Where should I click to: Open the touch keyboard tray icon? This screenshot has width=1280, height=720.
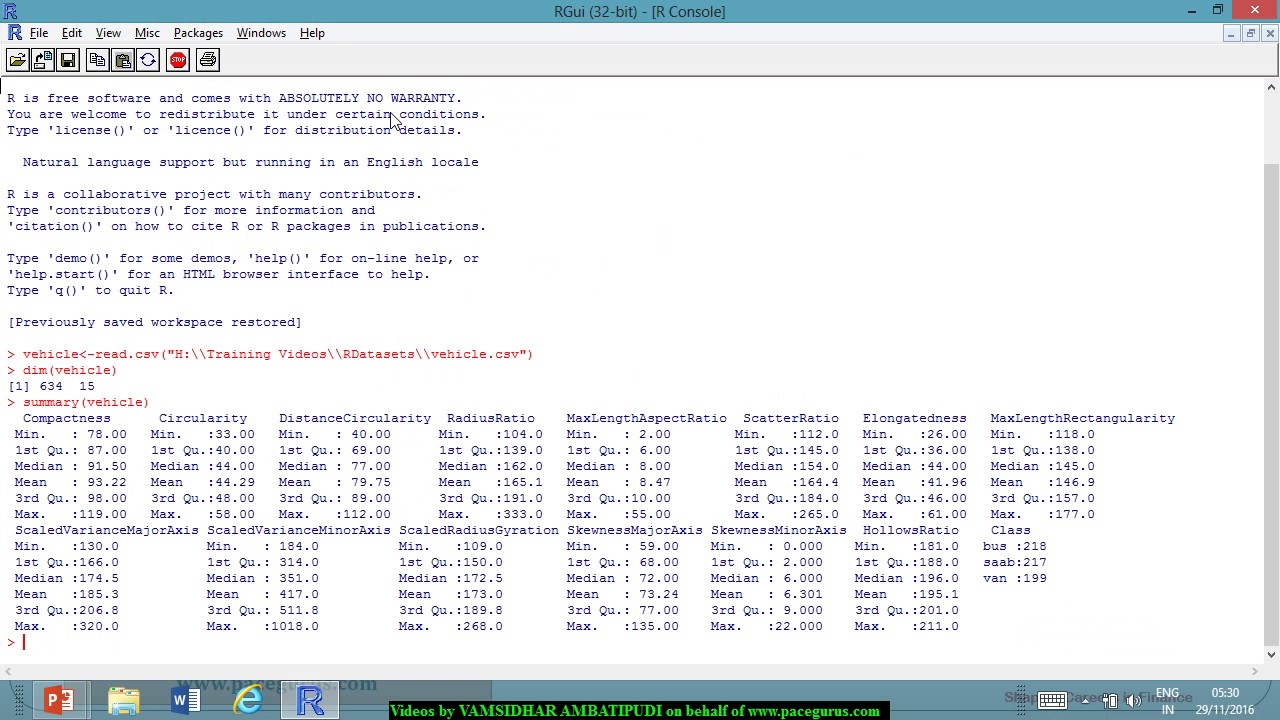1051,701
